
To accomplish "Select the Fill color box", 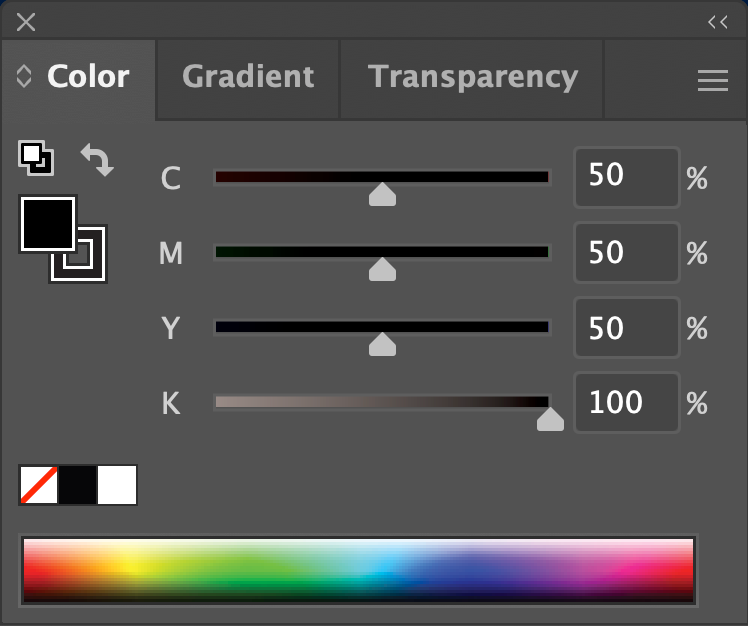I will [47, 224].
